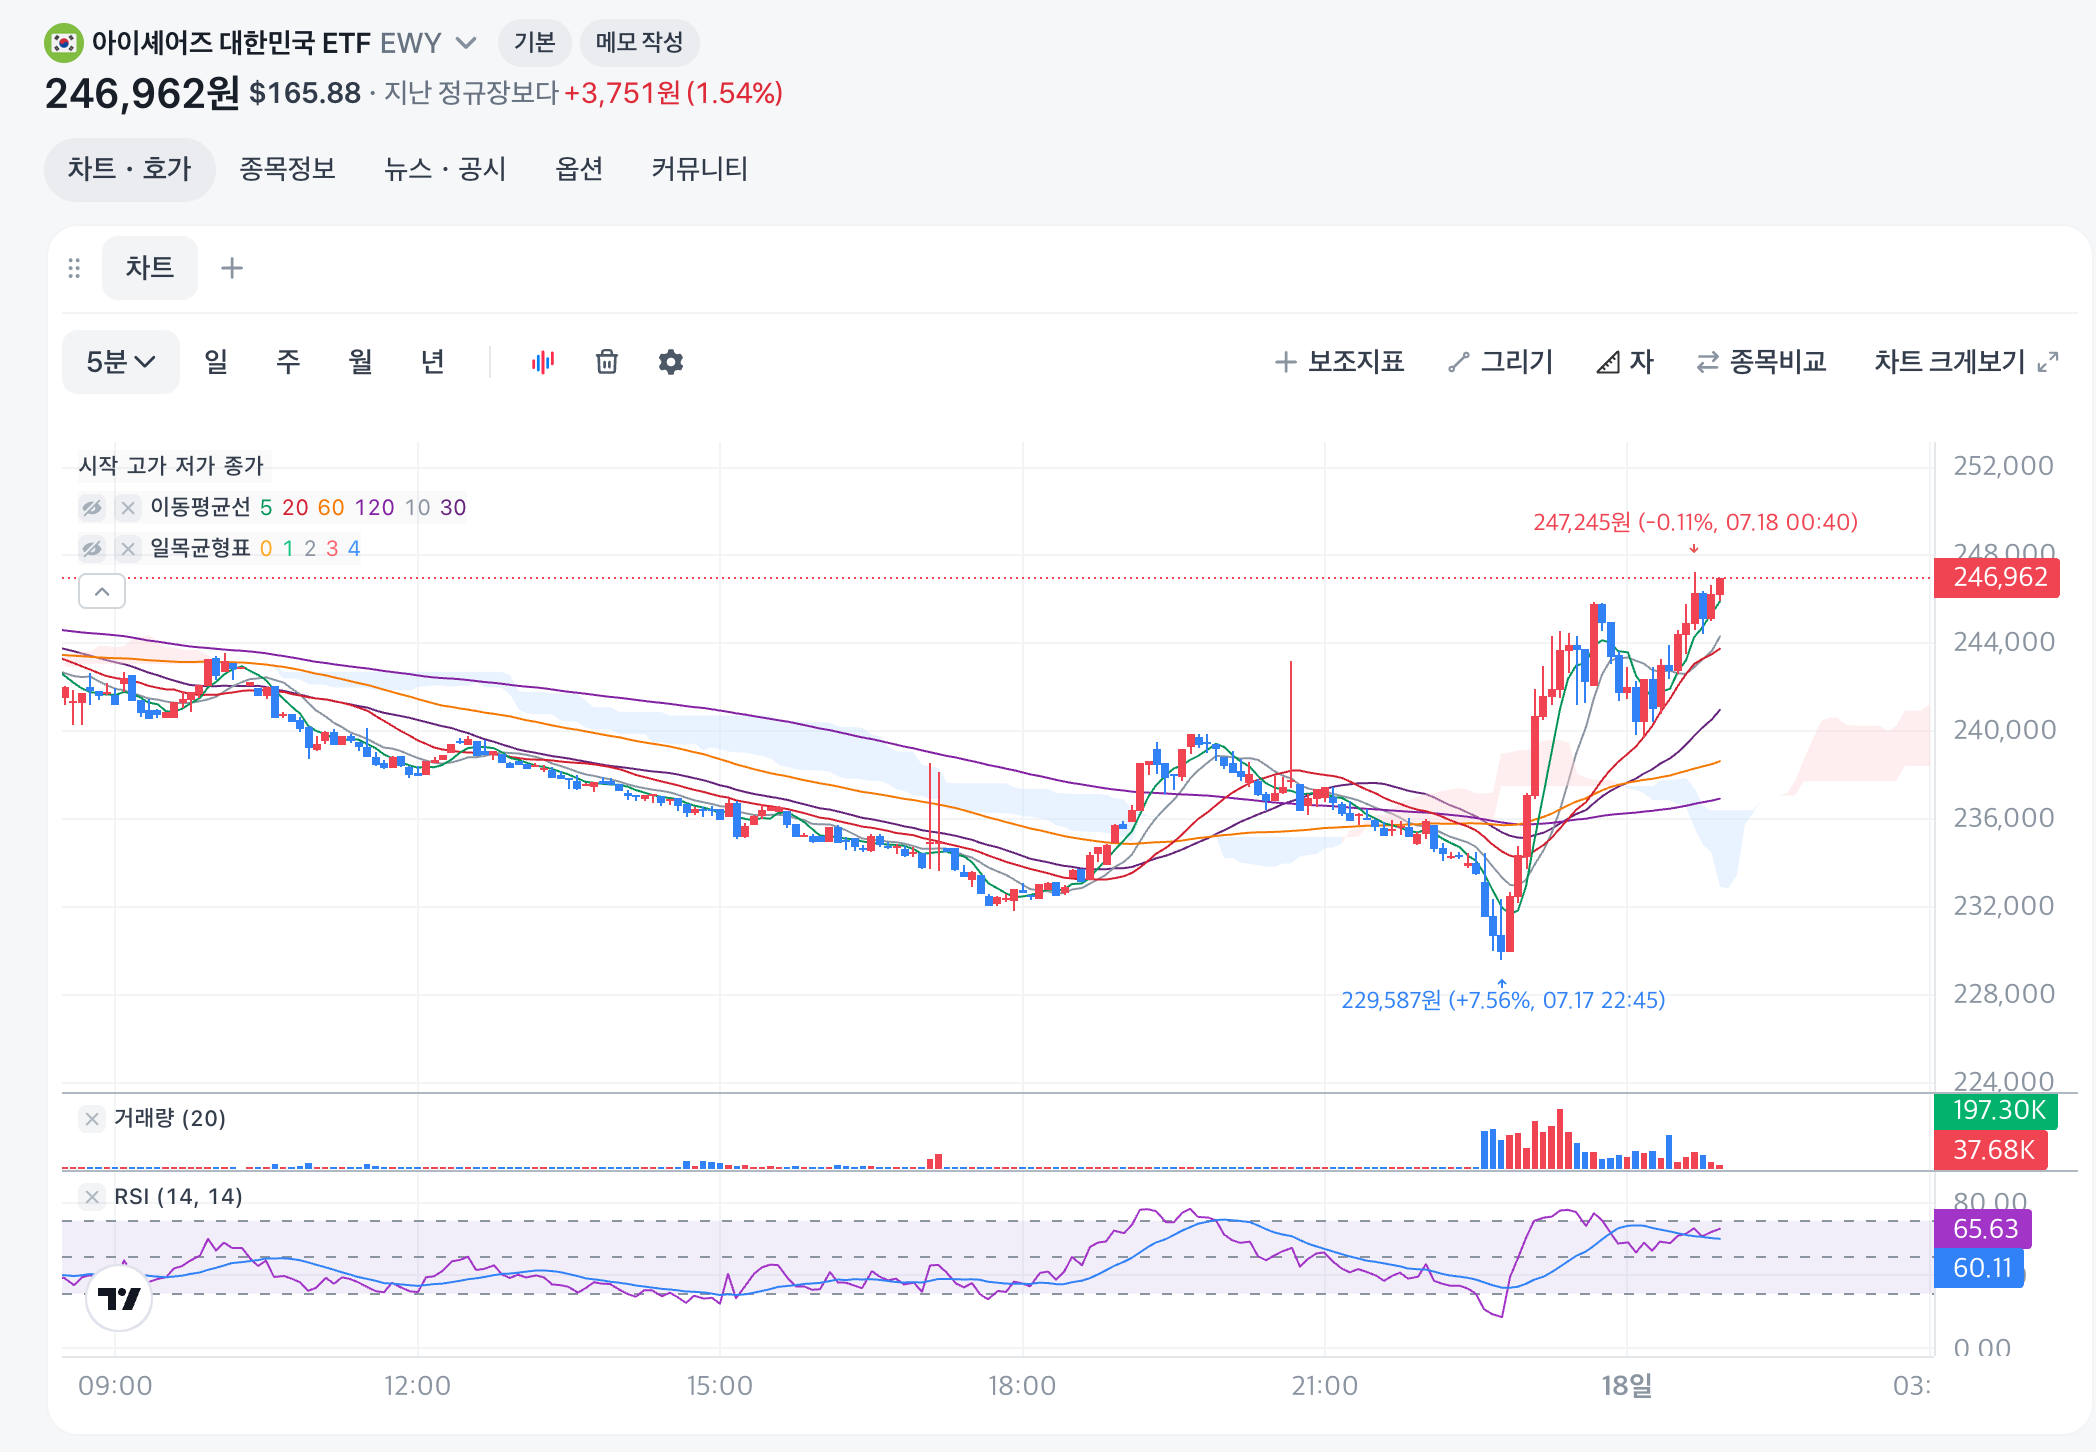Click the 21:00 time axis label
This screenshot has width=2096, height=1452.
coord(1324,1385)
